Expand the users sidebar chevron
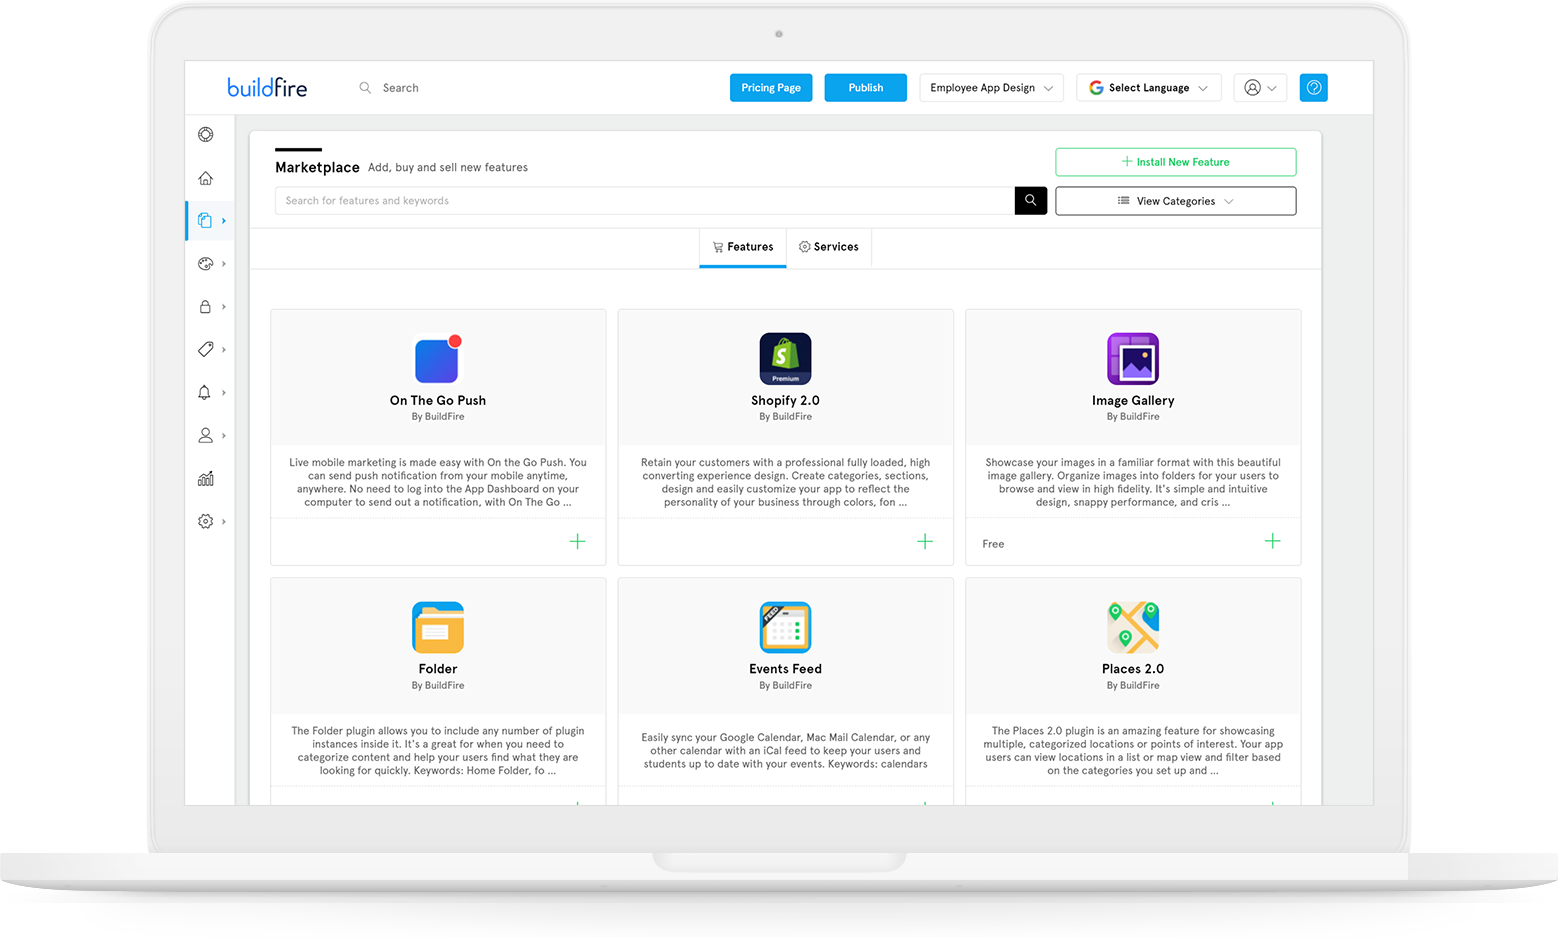The width and height of the screenshot is (1558, 938). click(x=224, y=435)
